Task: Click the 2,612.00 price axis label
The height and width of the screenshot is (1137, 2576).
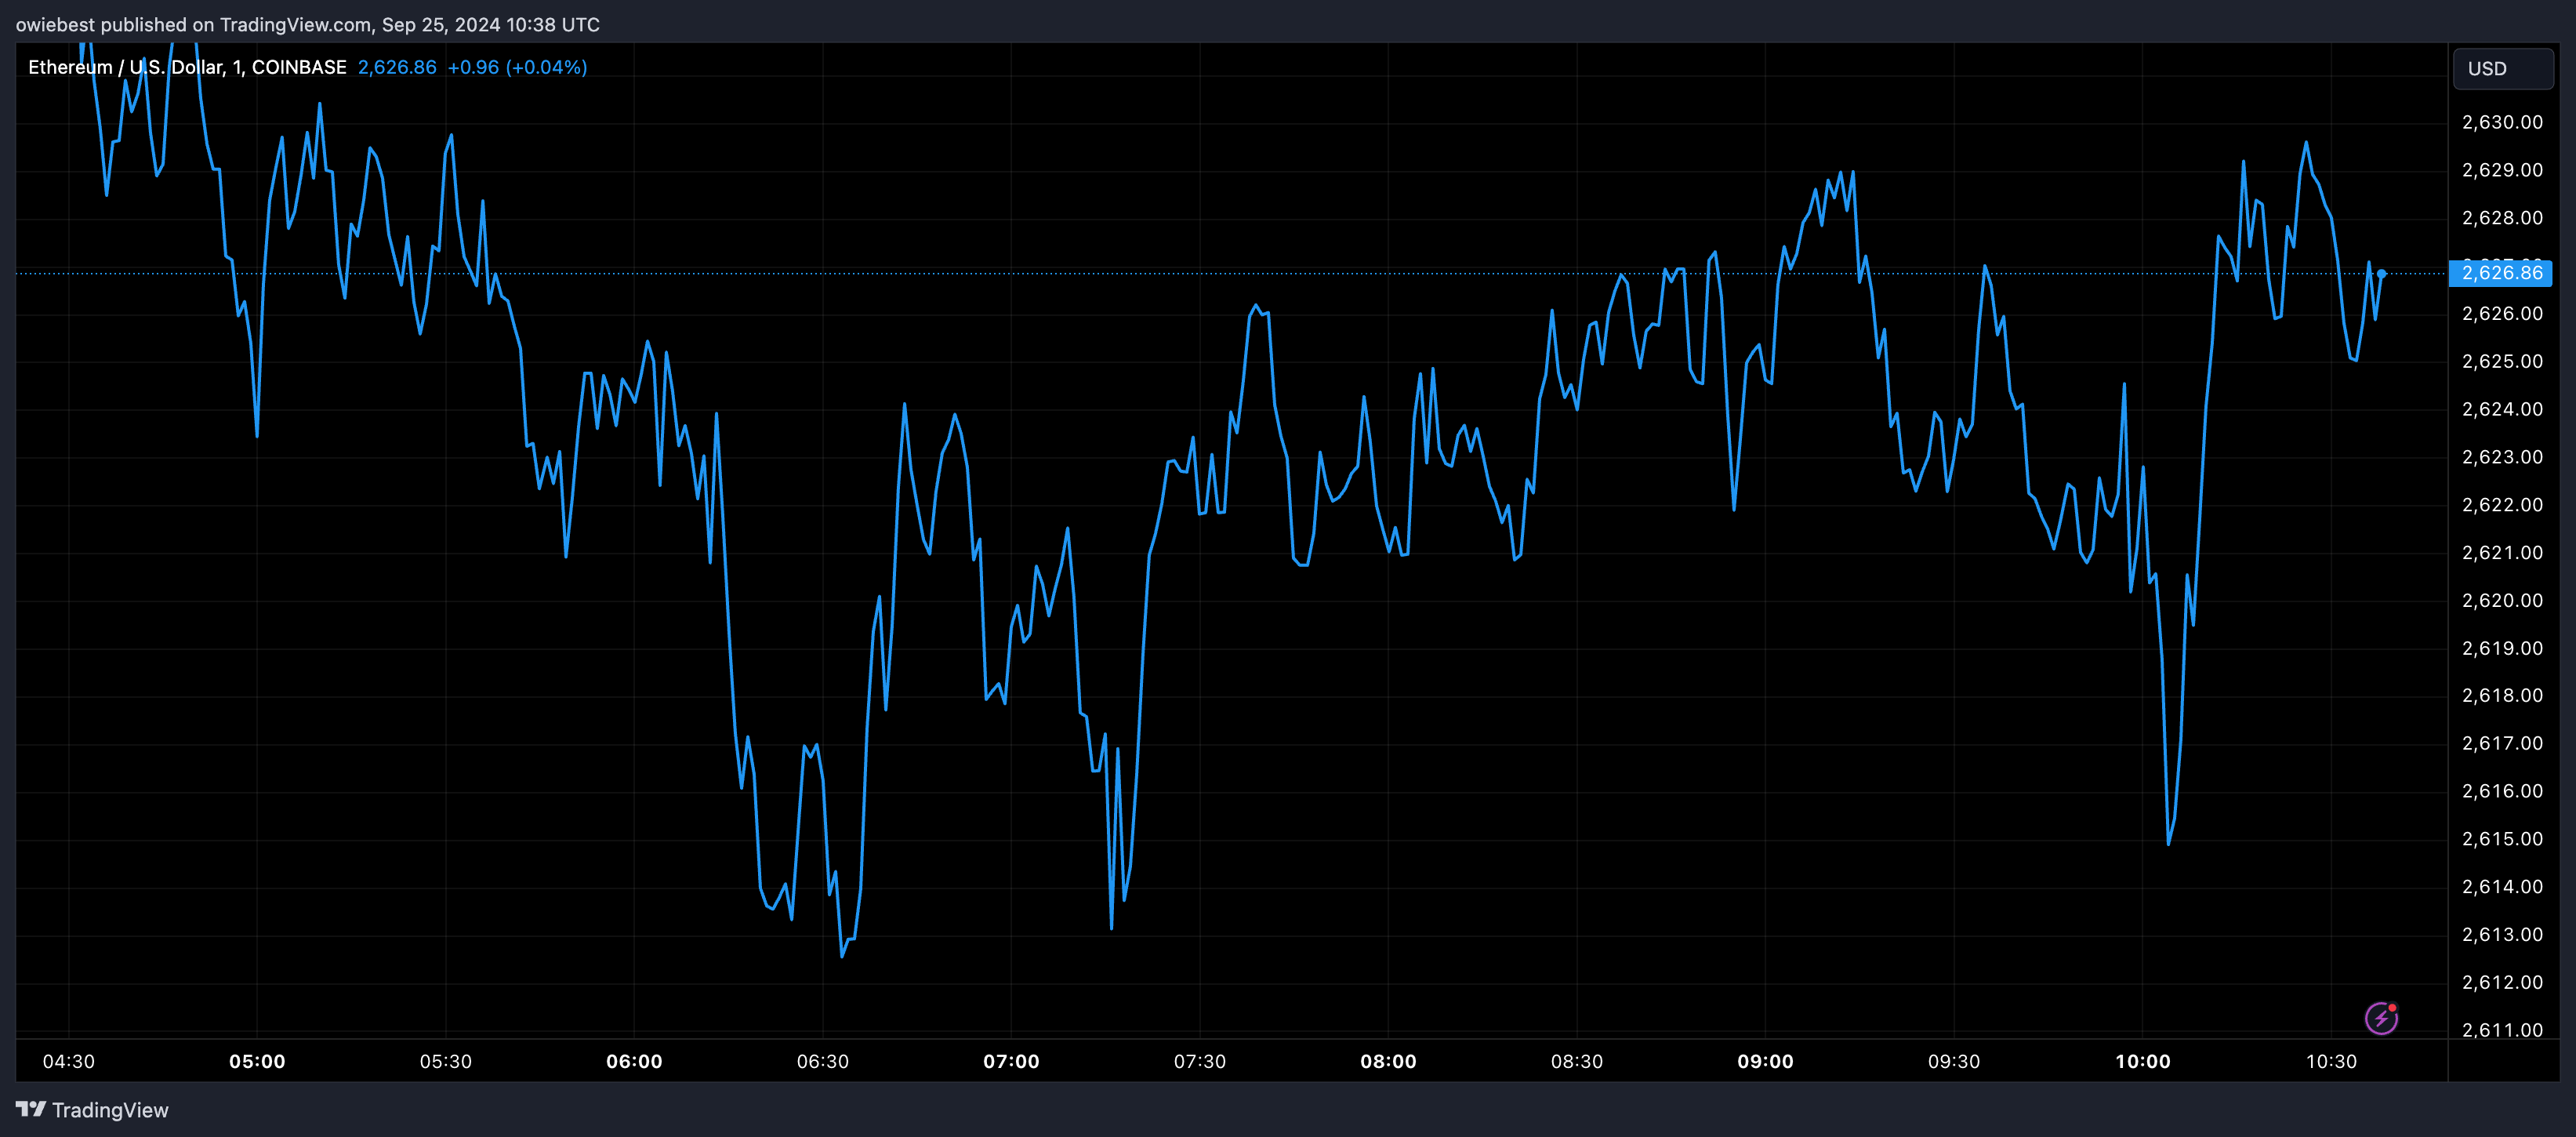Action: tap(2502, 982)
